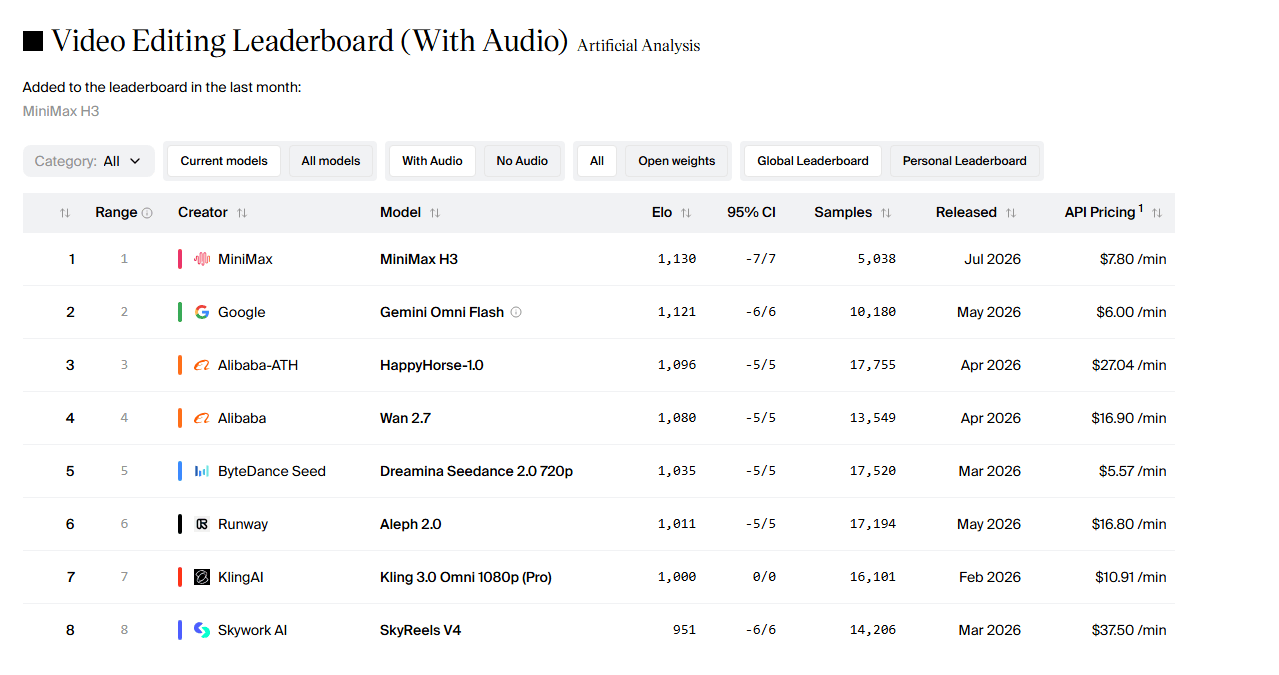Screen dimensions: 1279x675
Task: Click the Wan 2.7 table row
Action: coord(599,418)
